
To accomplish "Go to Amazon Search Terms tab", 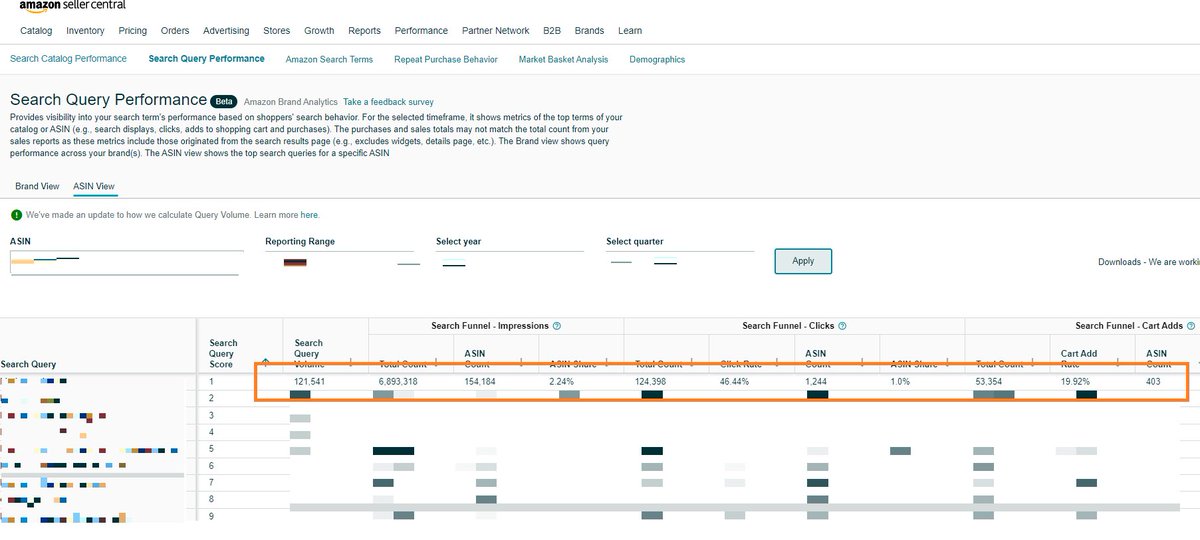I will pos(329,60).
